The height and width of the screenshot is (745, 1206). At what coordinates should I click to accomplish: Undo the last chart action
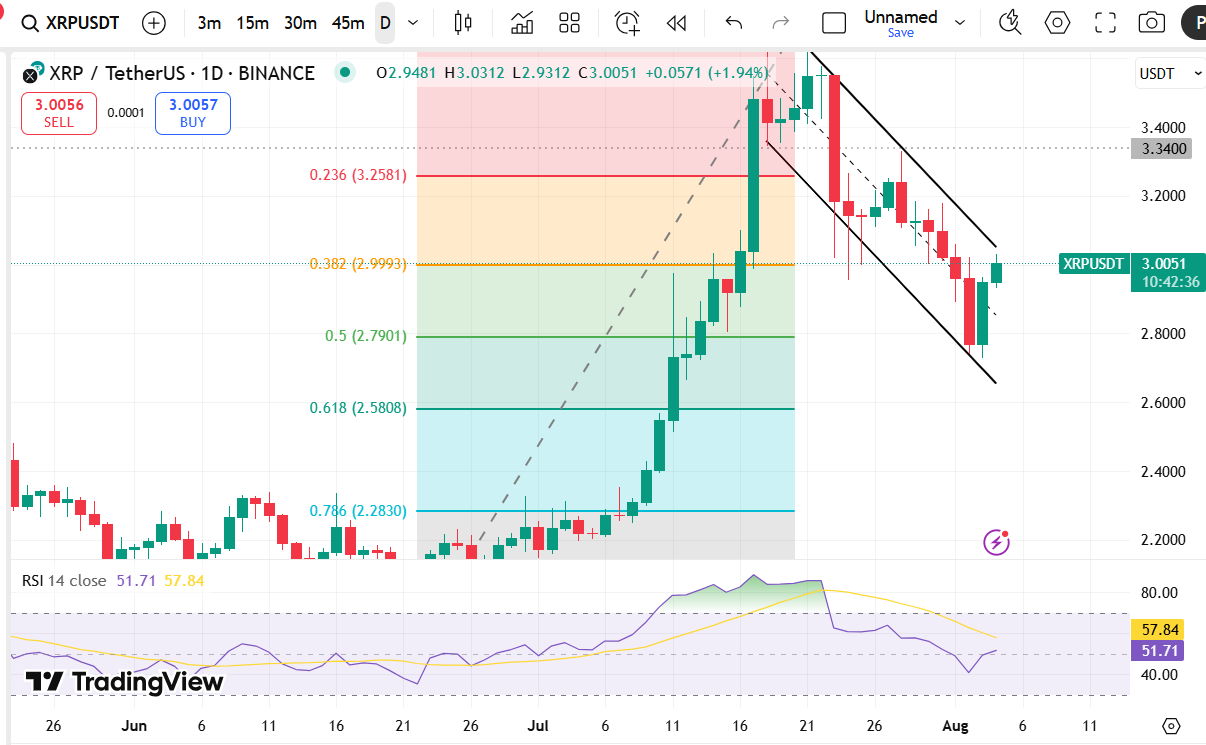[x=734, y=22]
